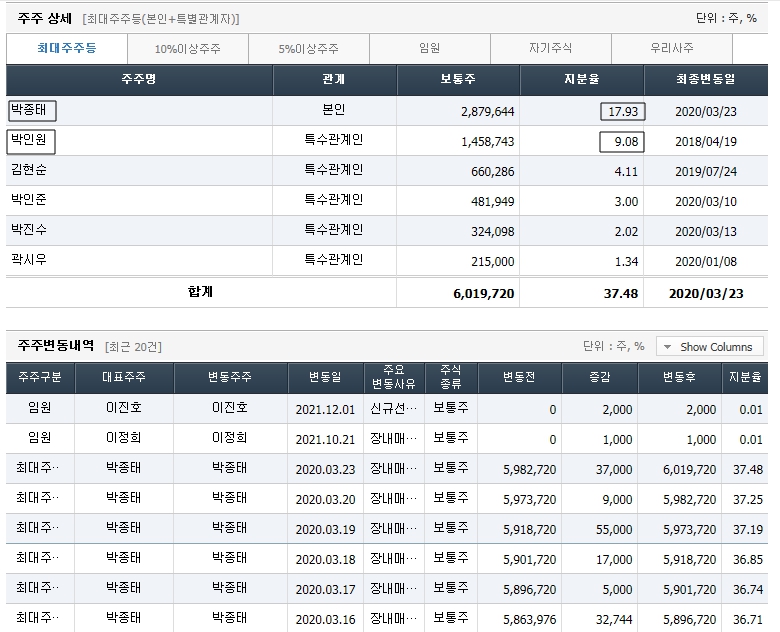
Task: Open the 우리사주 tab
Action: pyautogui.click(x=672, y=49)
